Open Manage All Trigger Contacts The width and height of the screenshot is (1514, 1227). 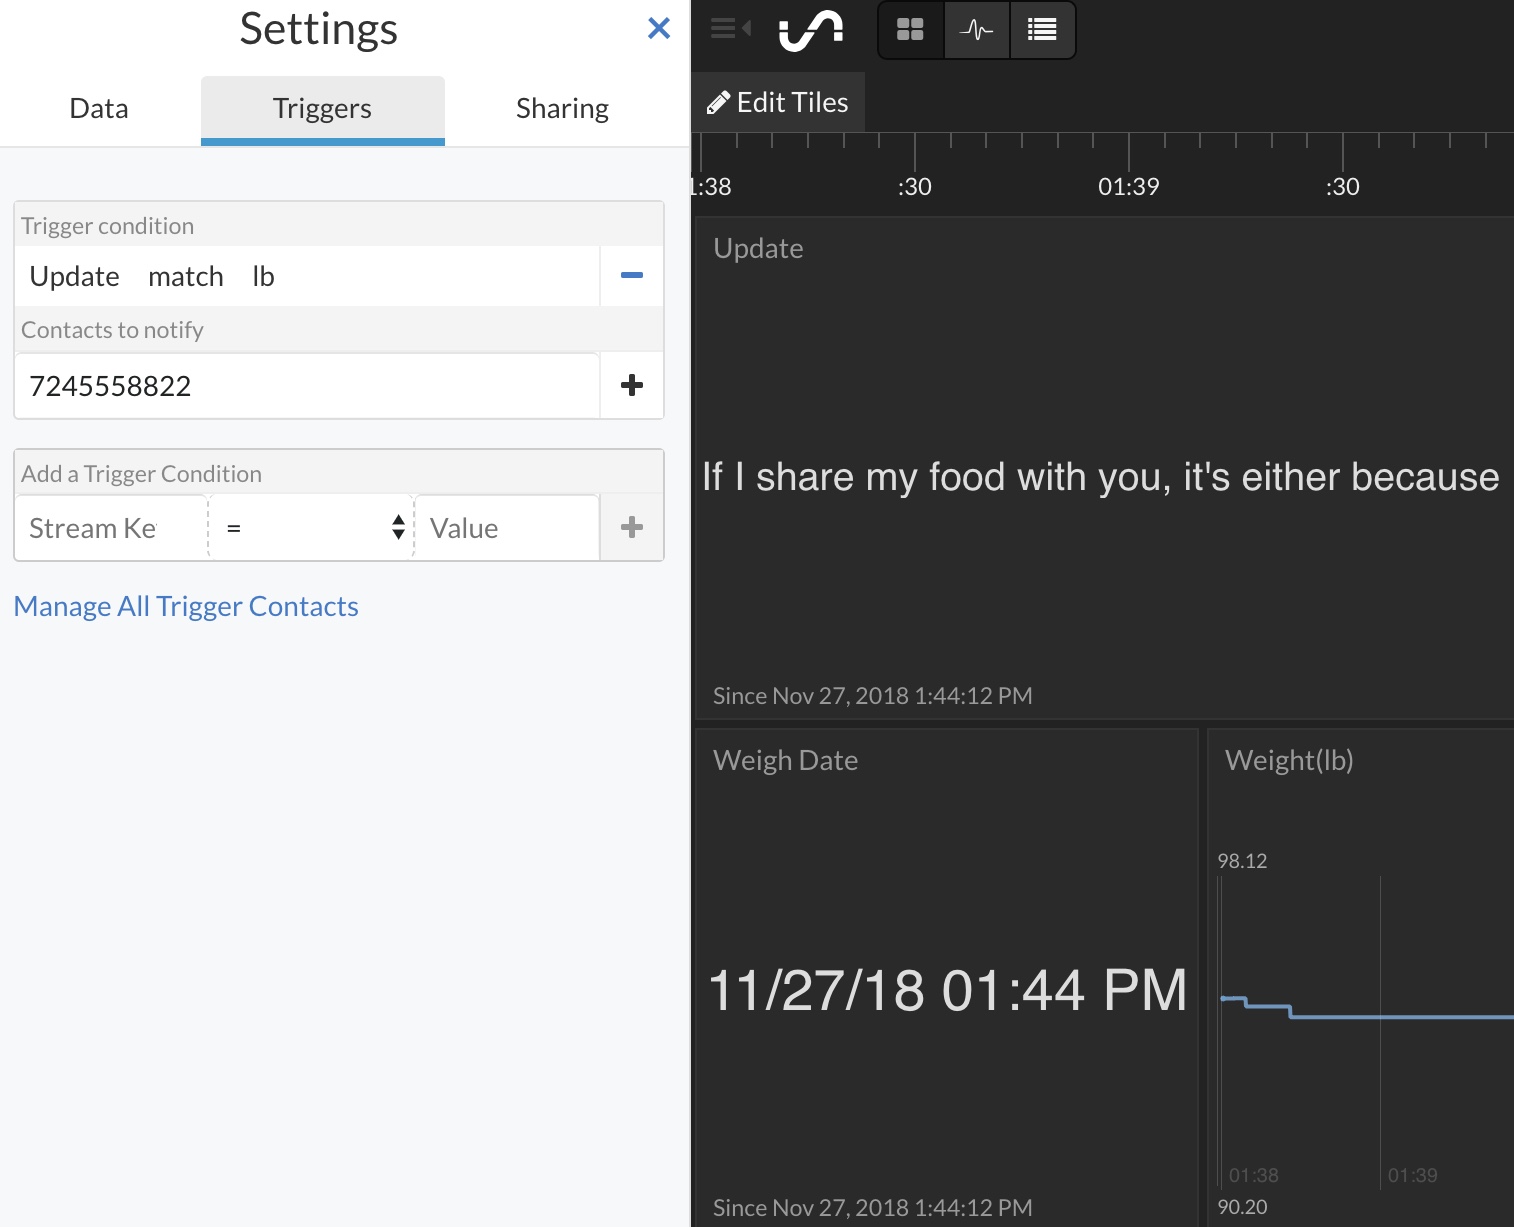186,605
